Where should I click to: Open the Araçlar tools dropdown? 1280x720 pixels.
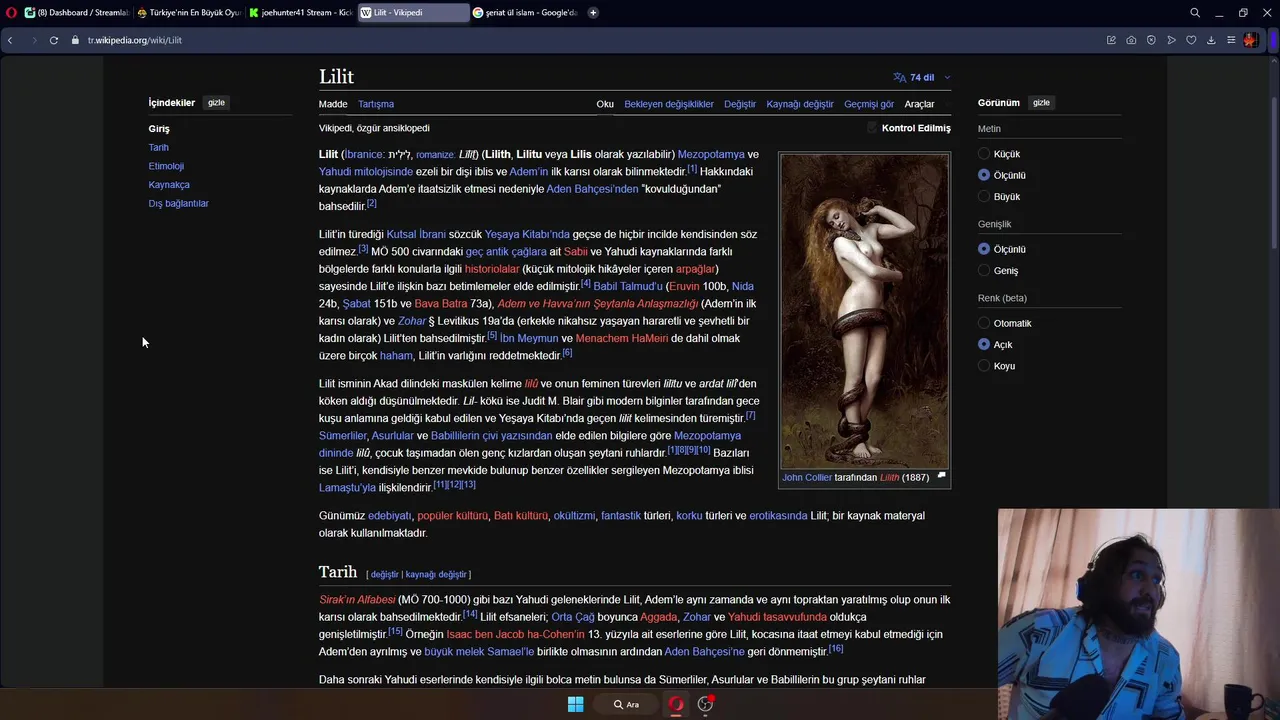(x=919, y=104)
